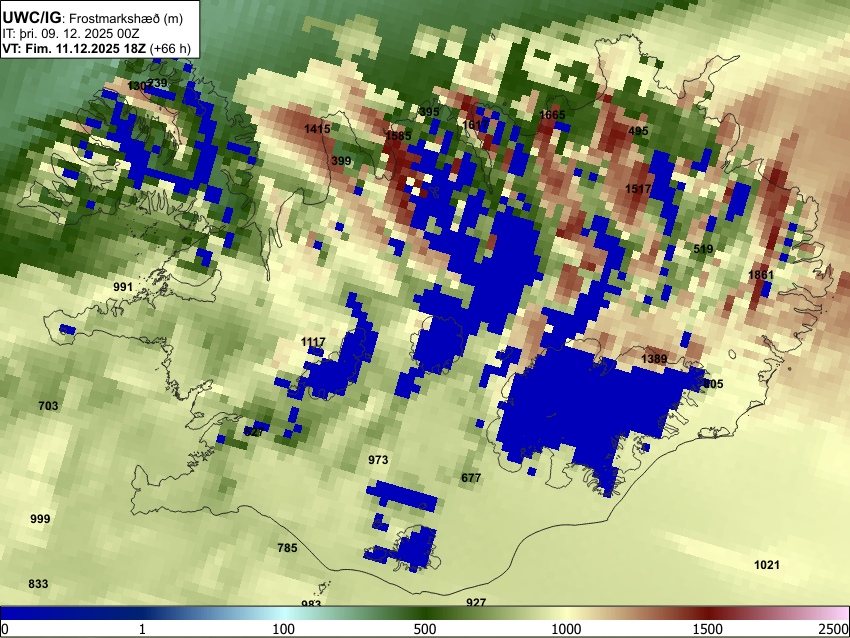Click the legend label 1000
This screenshot has width=850, height=638.
pyautogui.click(x=566, y=629)
